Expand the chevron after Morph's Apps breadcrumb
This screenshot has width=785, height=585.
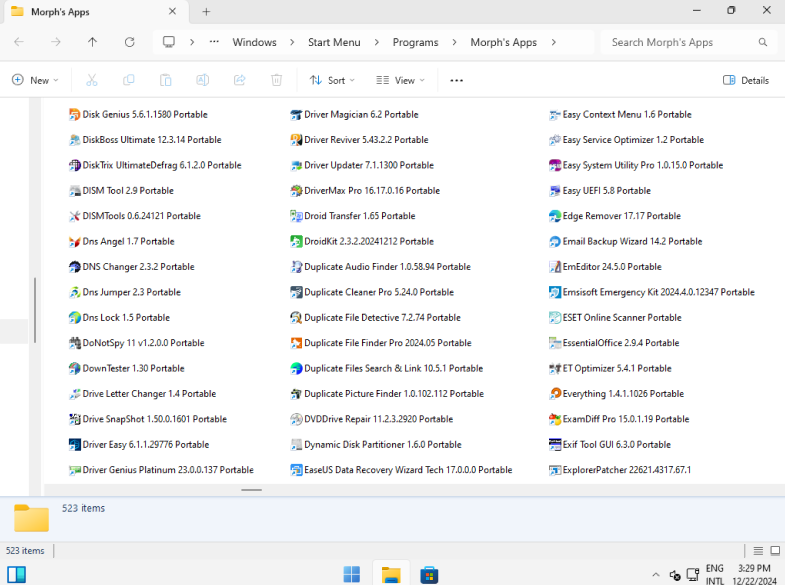[553, 43]
